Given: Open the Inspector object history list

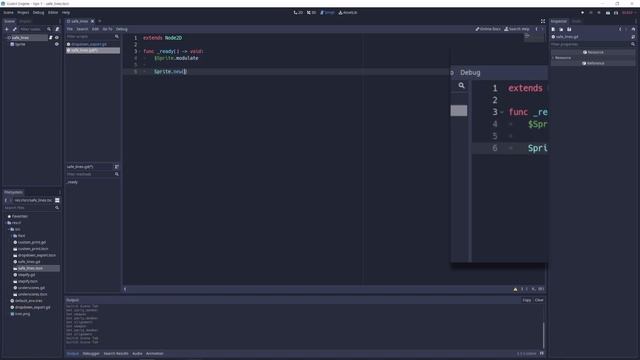Looking at the screenshot, I should (x=633, y=29).
